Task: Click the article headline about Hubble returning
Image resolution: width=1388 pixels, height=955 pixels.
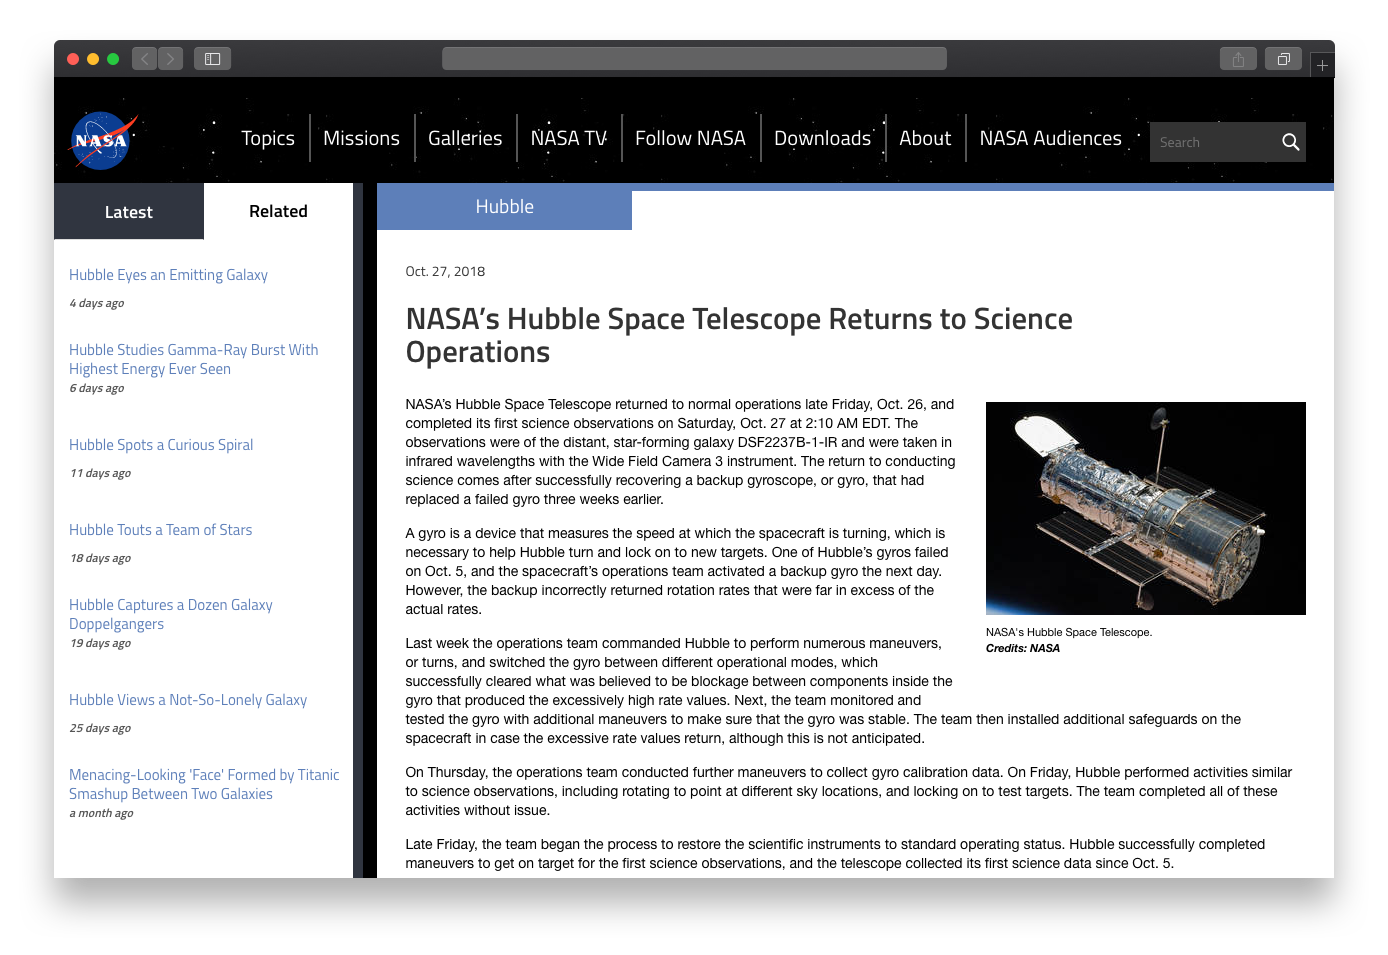Action: (x=739, y=336)
